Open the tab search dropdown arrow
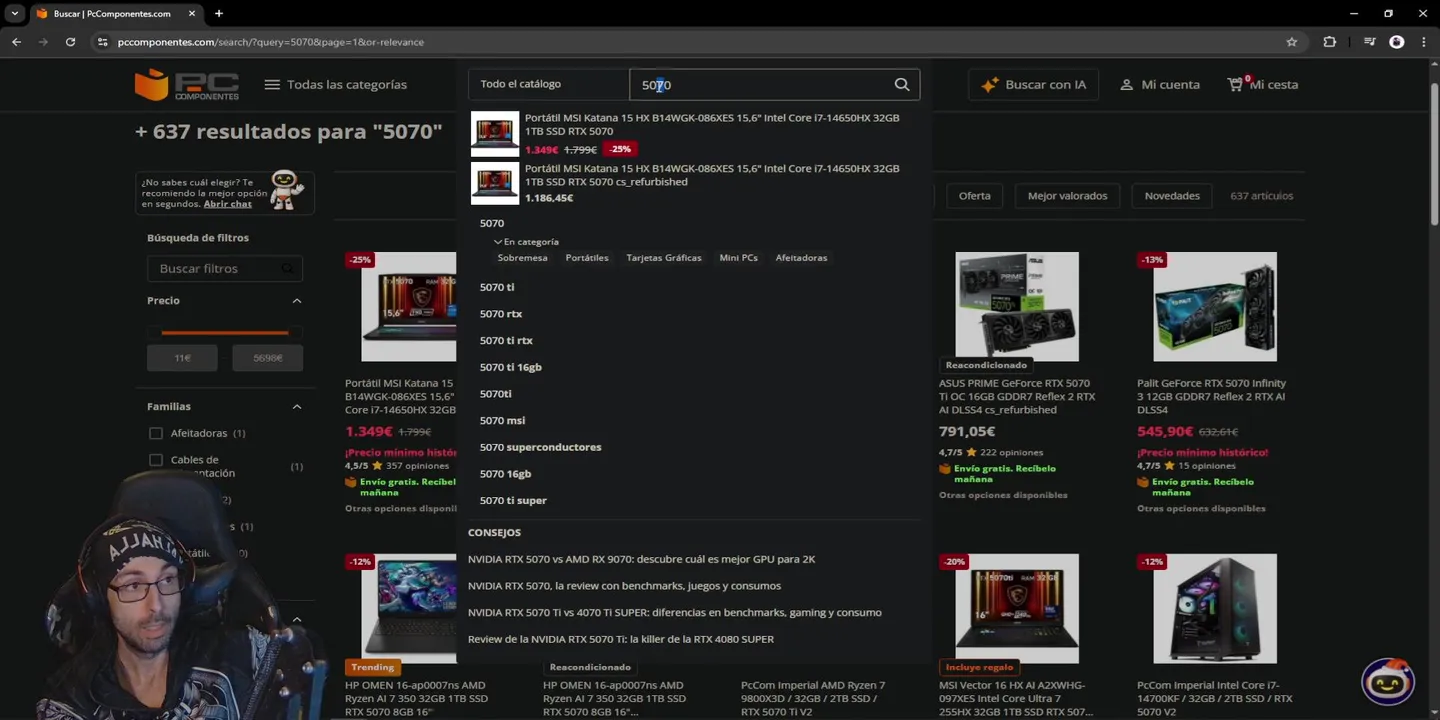The image size is (1440, 720). tap(14, 14)
